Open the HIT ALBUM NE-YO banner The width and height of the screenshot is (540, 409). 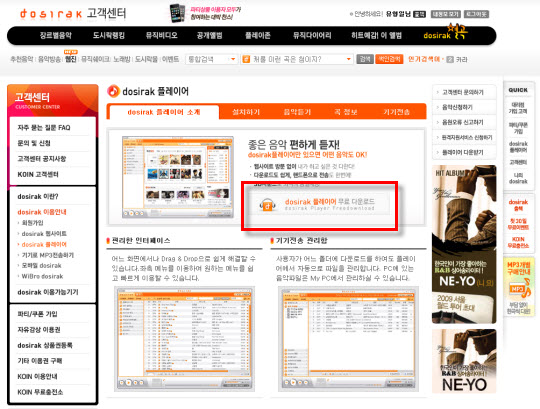click(464, 244)
